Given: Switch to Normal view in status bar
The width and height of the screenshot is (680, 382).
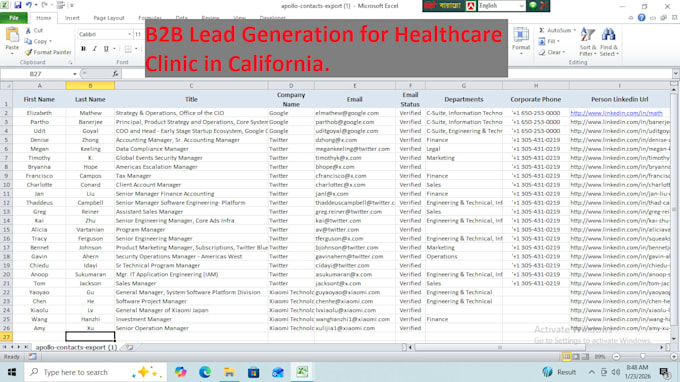Looking at the screenshot, I should click(566, 356).
